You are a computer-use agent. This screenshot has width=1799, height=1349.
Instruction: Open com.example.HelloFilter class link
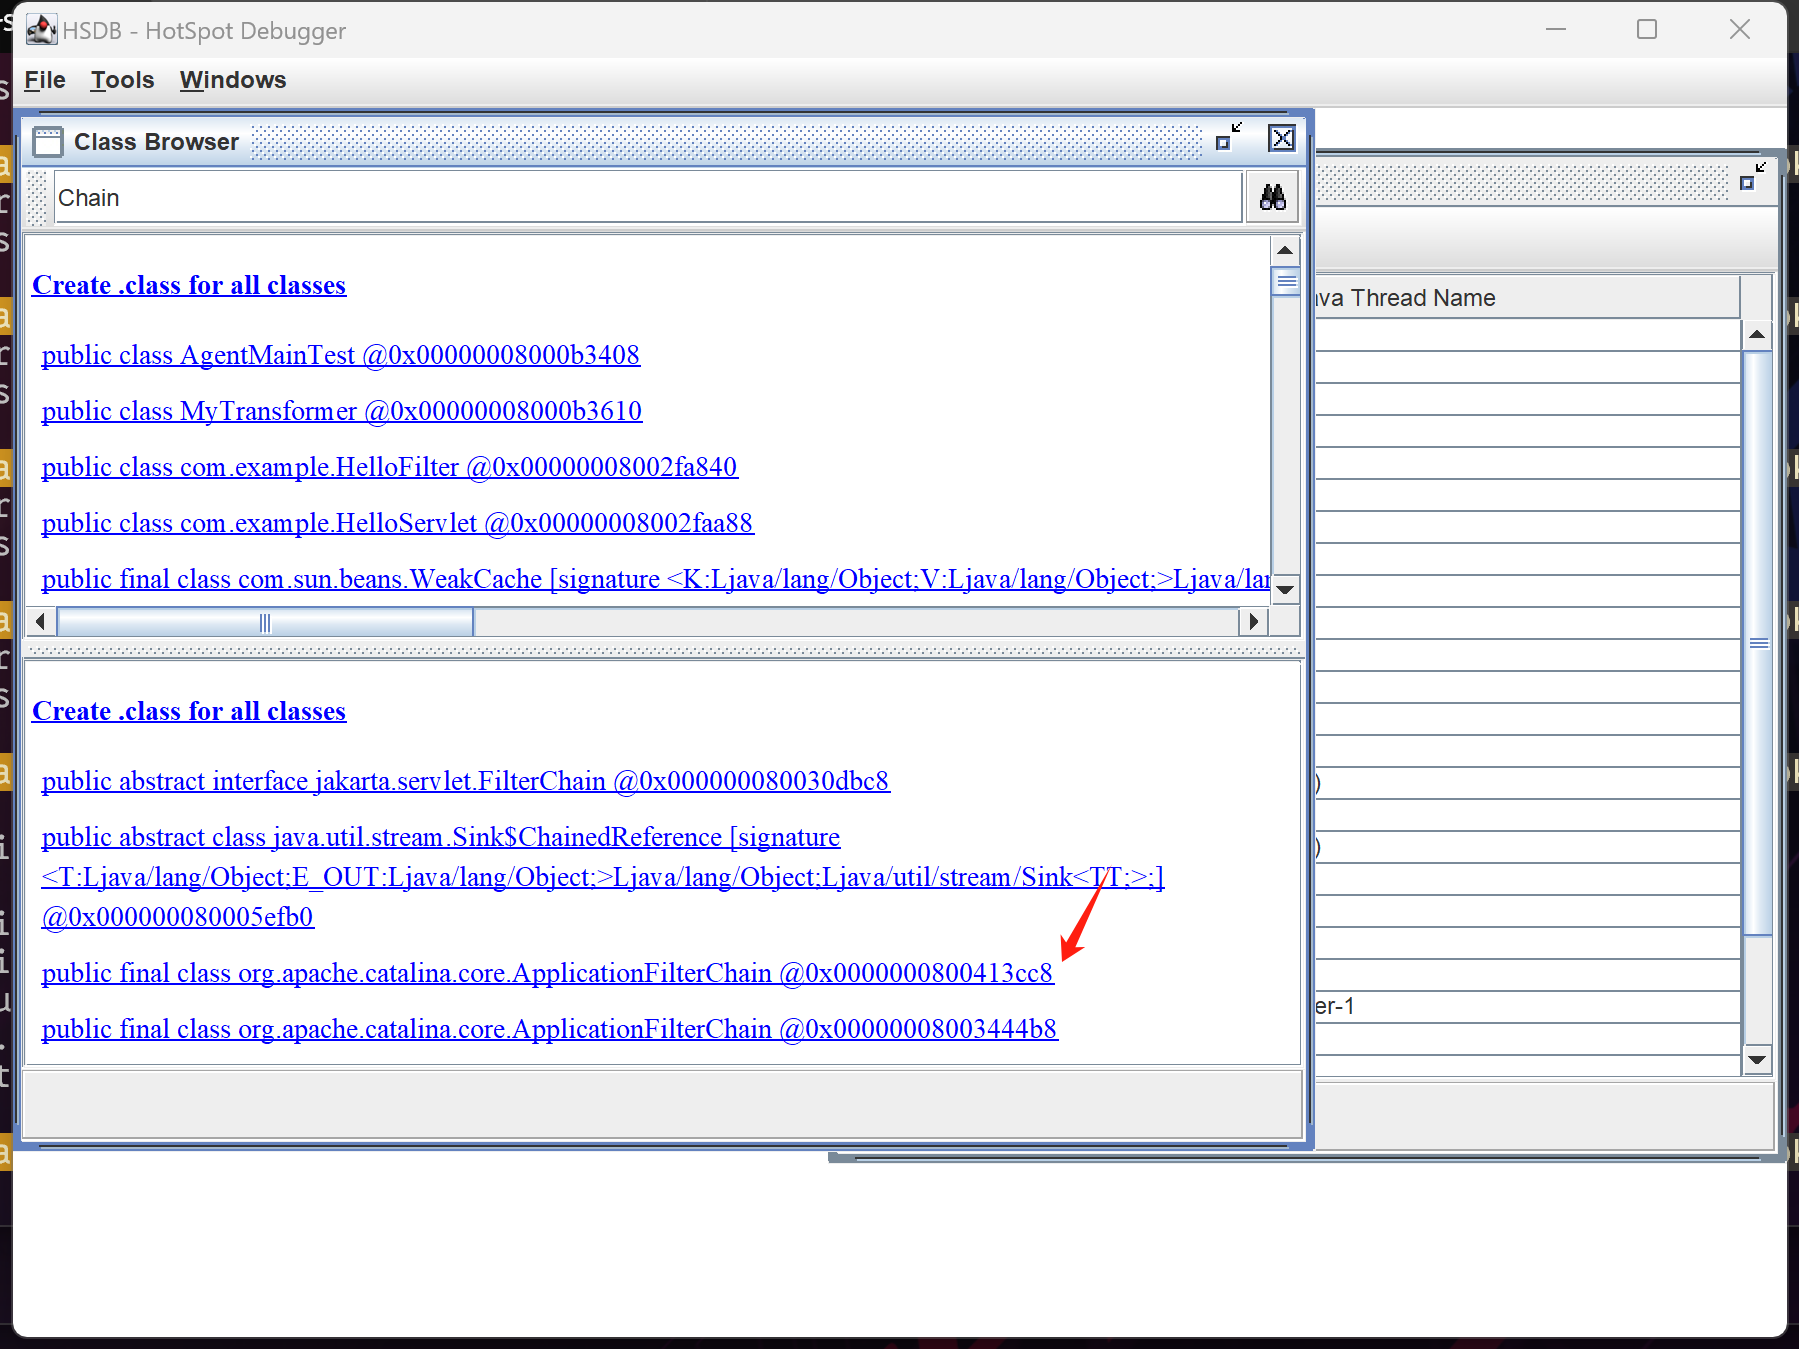pyautogui.click(x=389, y=467)
